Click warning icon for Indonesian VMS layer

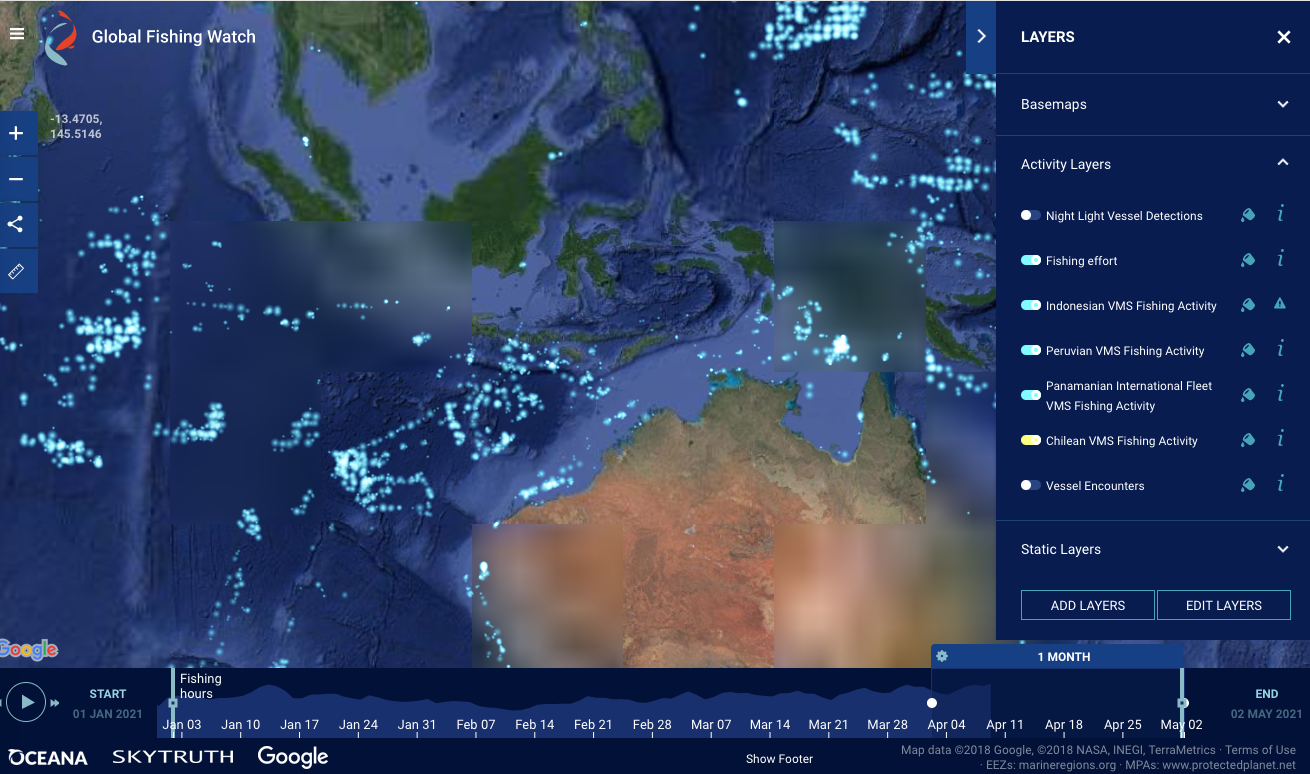(1280, 305)
